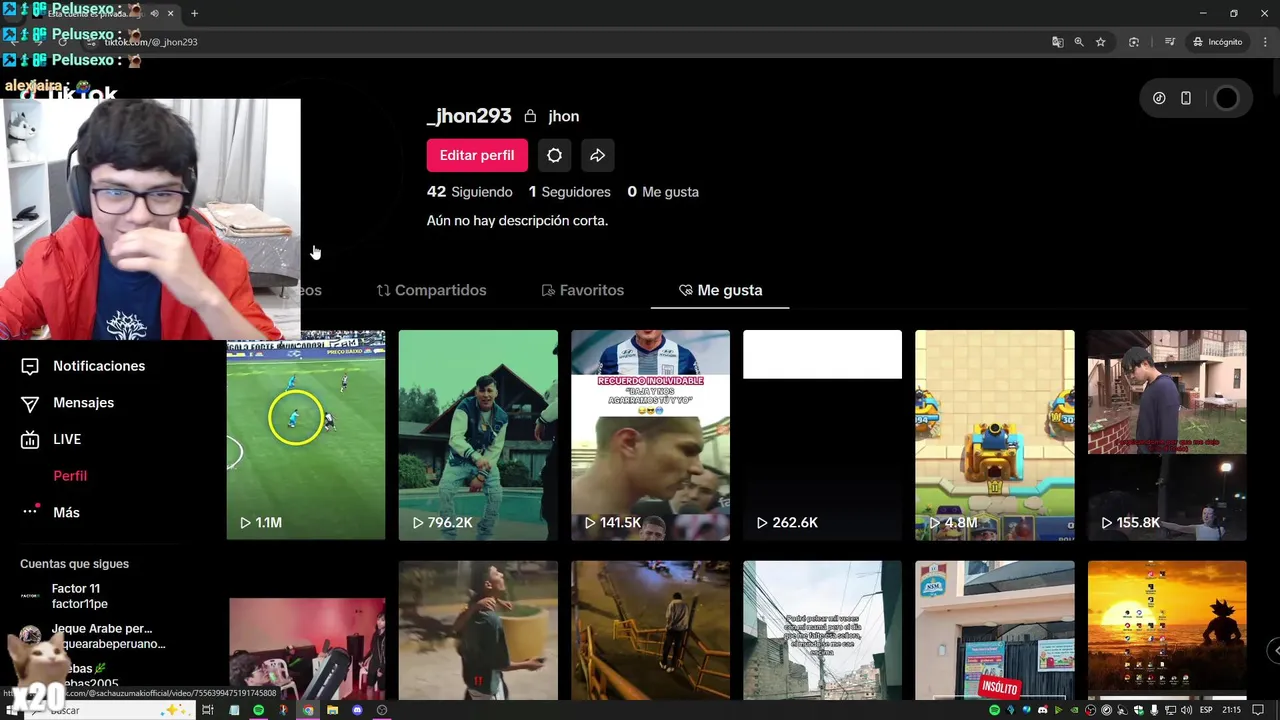Select the Me gusta tab
The image size is (1280, 720).
[x=720, y=290]
